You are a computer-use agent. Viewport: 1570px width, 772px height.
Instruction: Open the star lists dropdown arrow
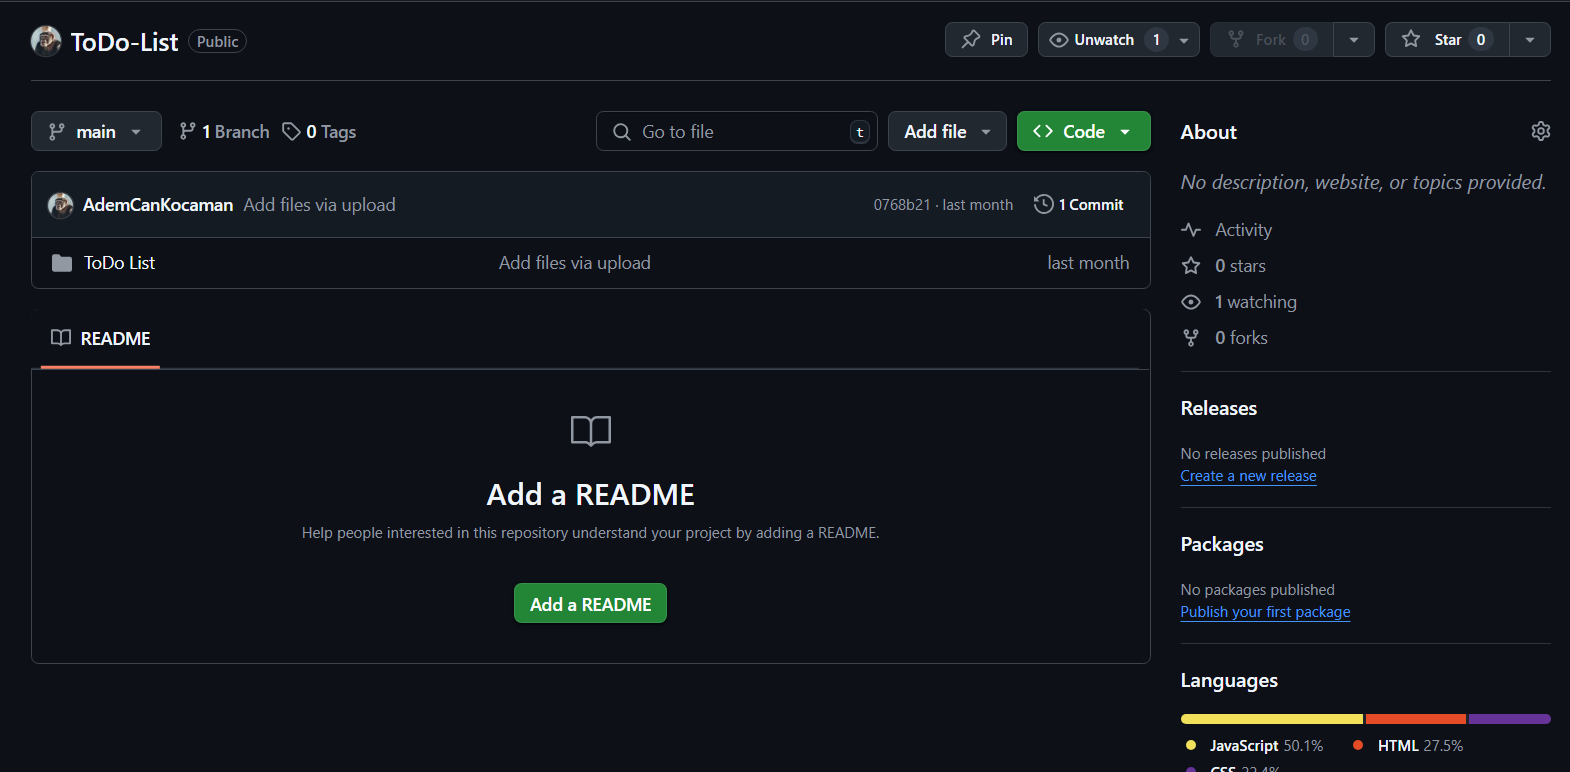(x=1529, y=40)
